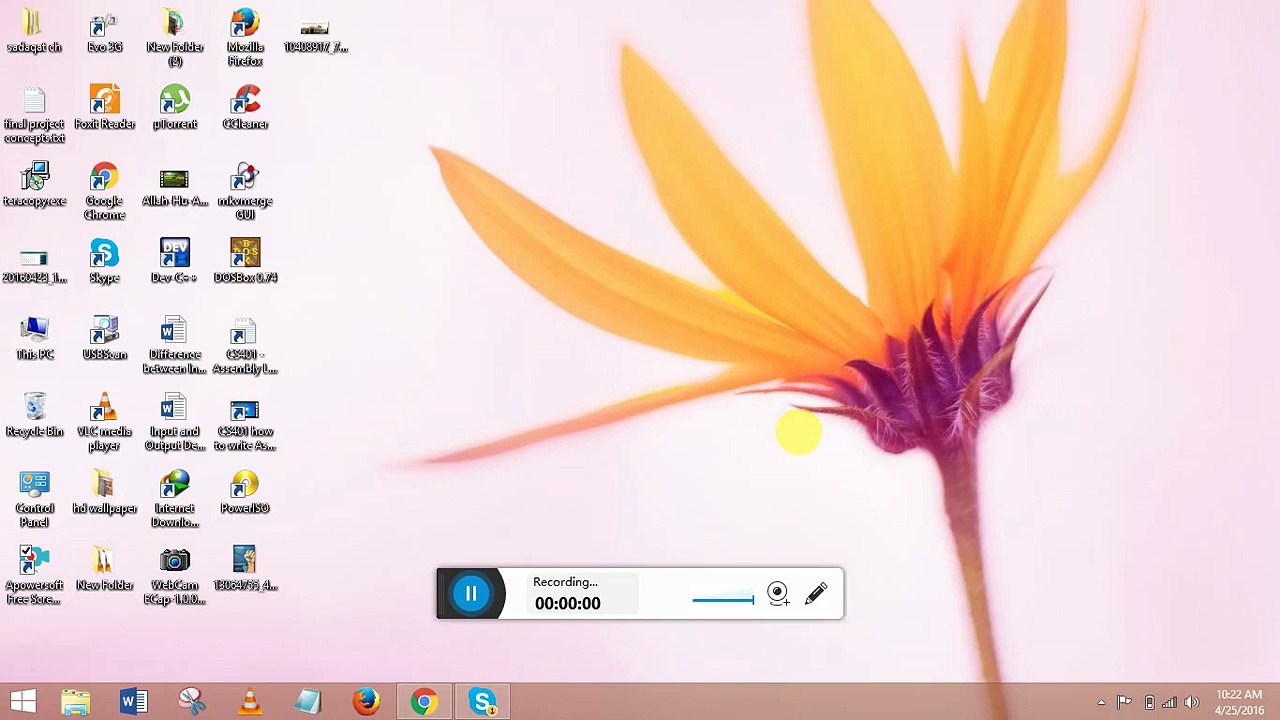
Task: Select the Skype desktop shortcut
Action: (104, 262)
